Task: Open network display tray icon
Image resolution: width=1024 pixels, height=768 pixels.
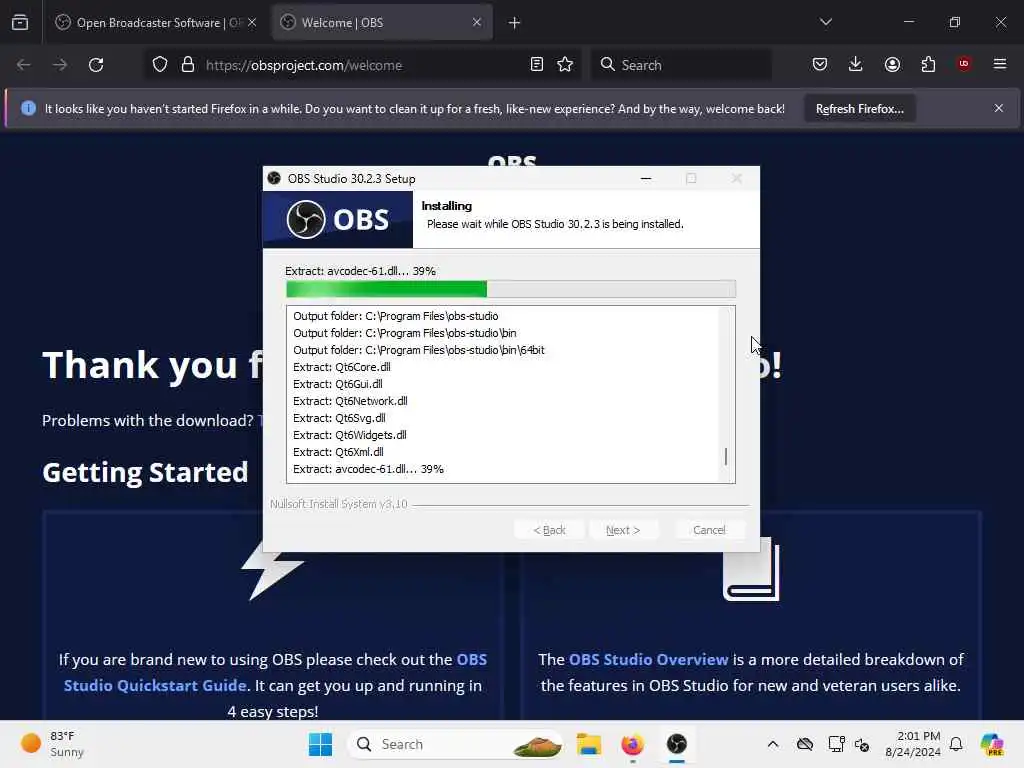Action: (x=836, y=744)
